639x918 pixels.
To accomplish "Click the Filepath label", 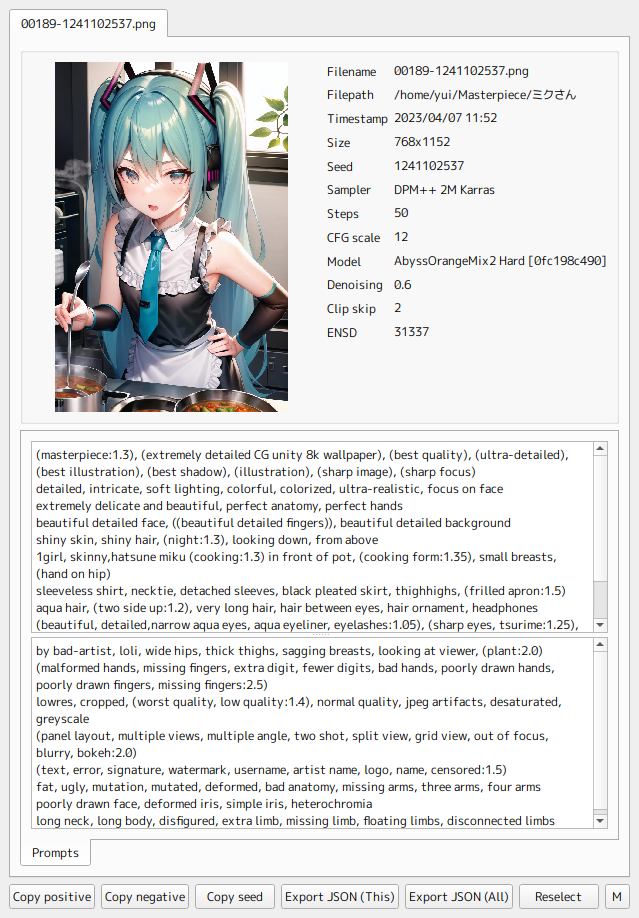I will click(x=350, y=95).
